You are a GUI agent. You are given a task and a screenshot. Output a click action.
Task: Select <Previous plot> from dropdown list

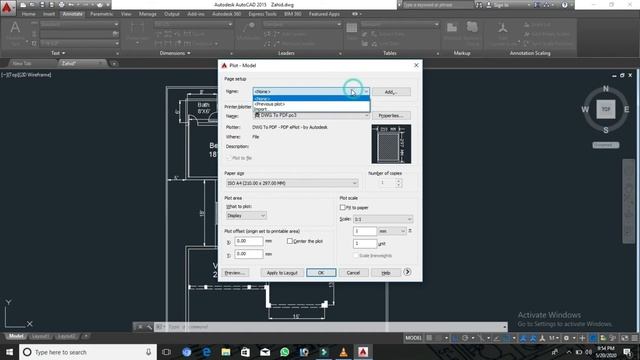click(x=311, y=104)
